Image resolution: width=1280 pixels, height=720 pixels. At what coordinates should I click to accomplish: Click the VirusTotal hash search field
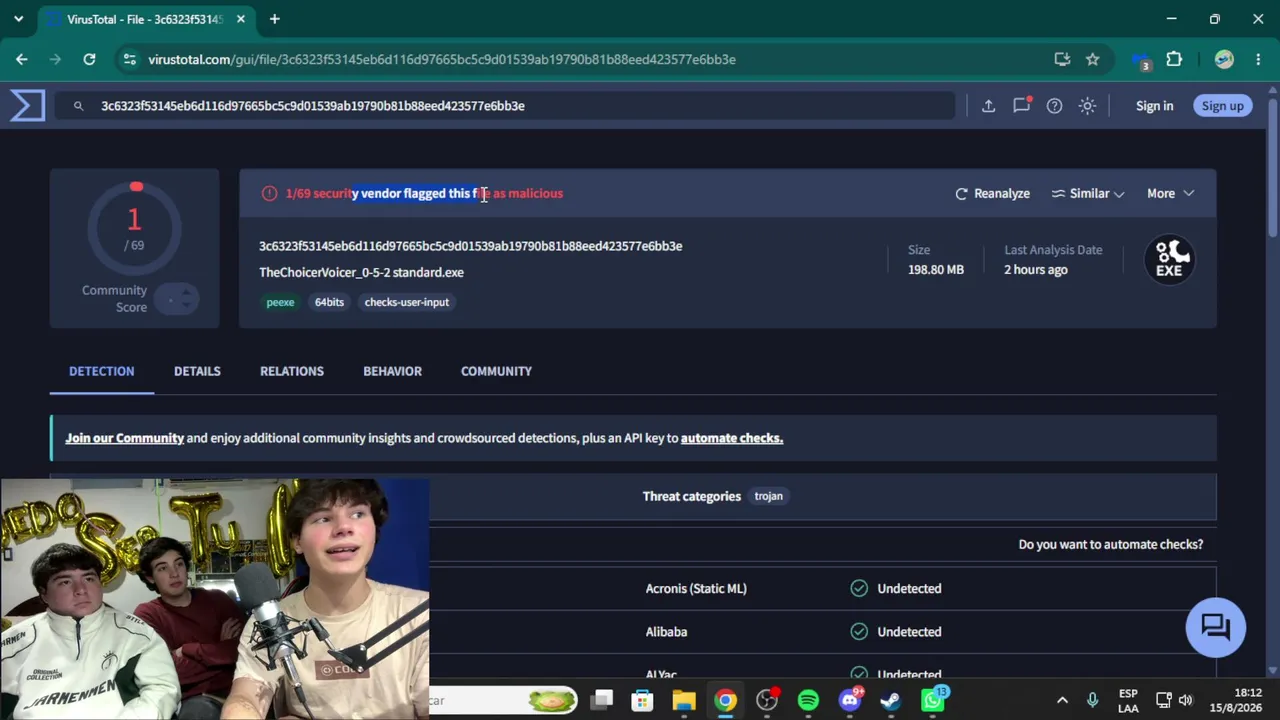(x=505, y=106)
